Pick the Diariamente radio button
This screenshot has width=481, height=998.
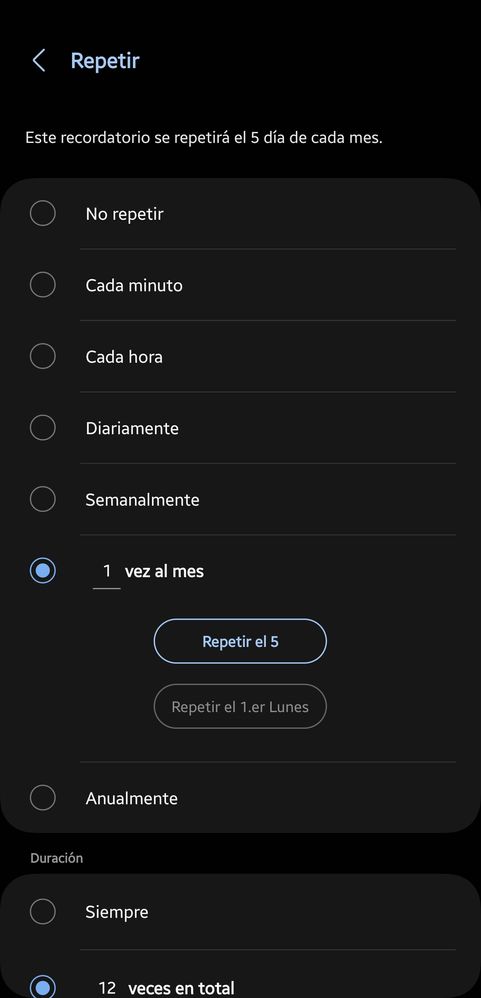coord(43,427)
